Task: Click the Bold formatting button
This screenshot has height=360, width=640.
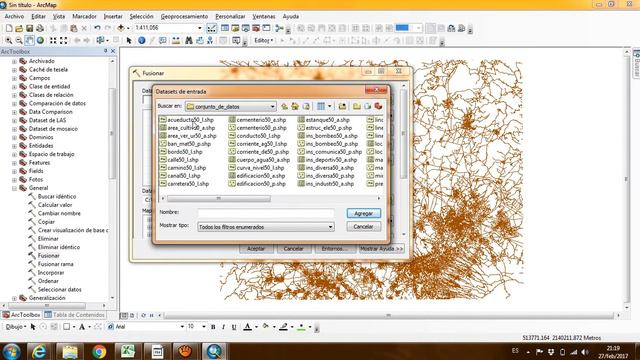Action: coord(213,327)
